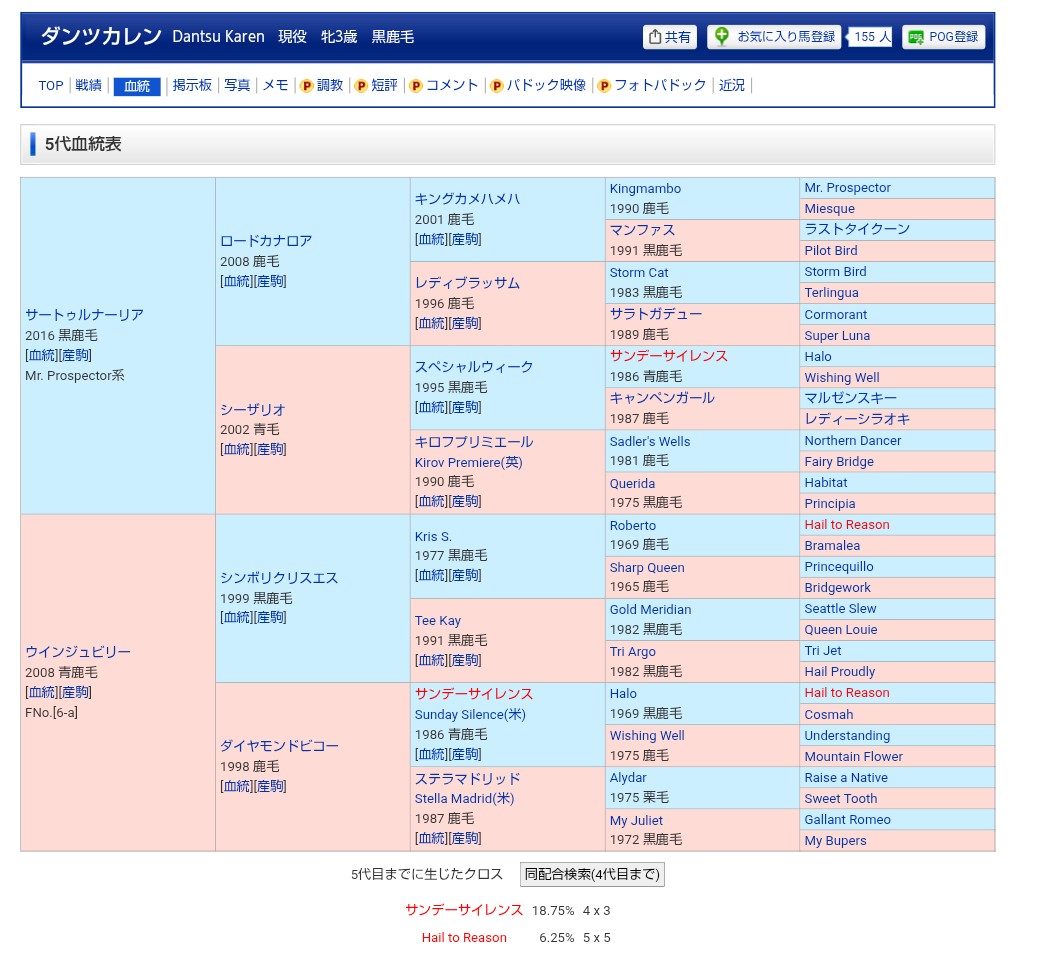Open the 近況 tab
This screenshot has height=955, width=1048.
pyautogui.click(x=732, y=86)
